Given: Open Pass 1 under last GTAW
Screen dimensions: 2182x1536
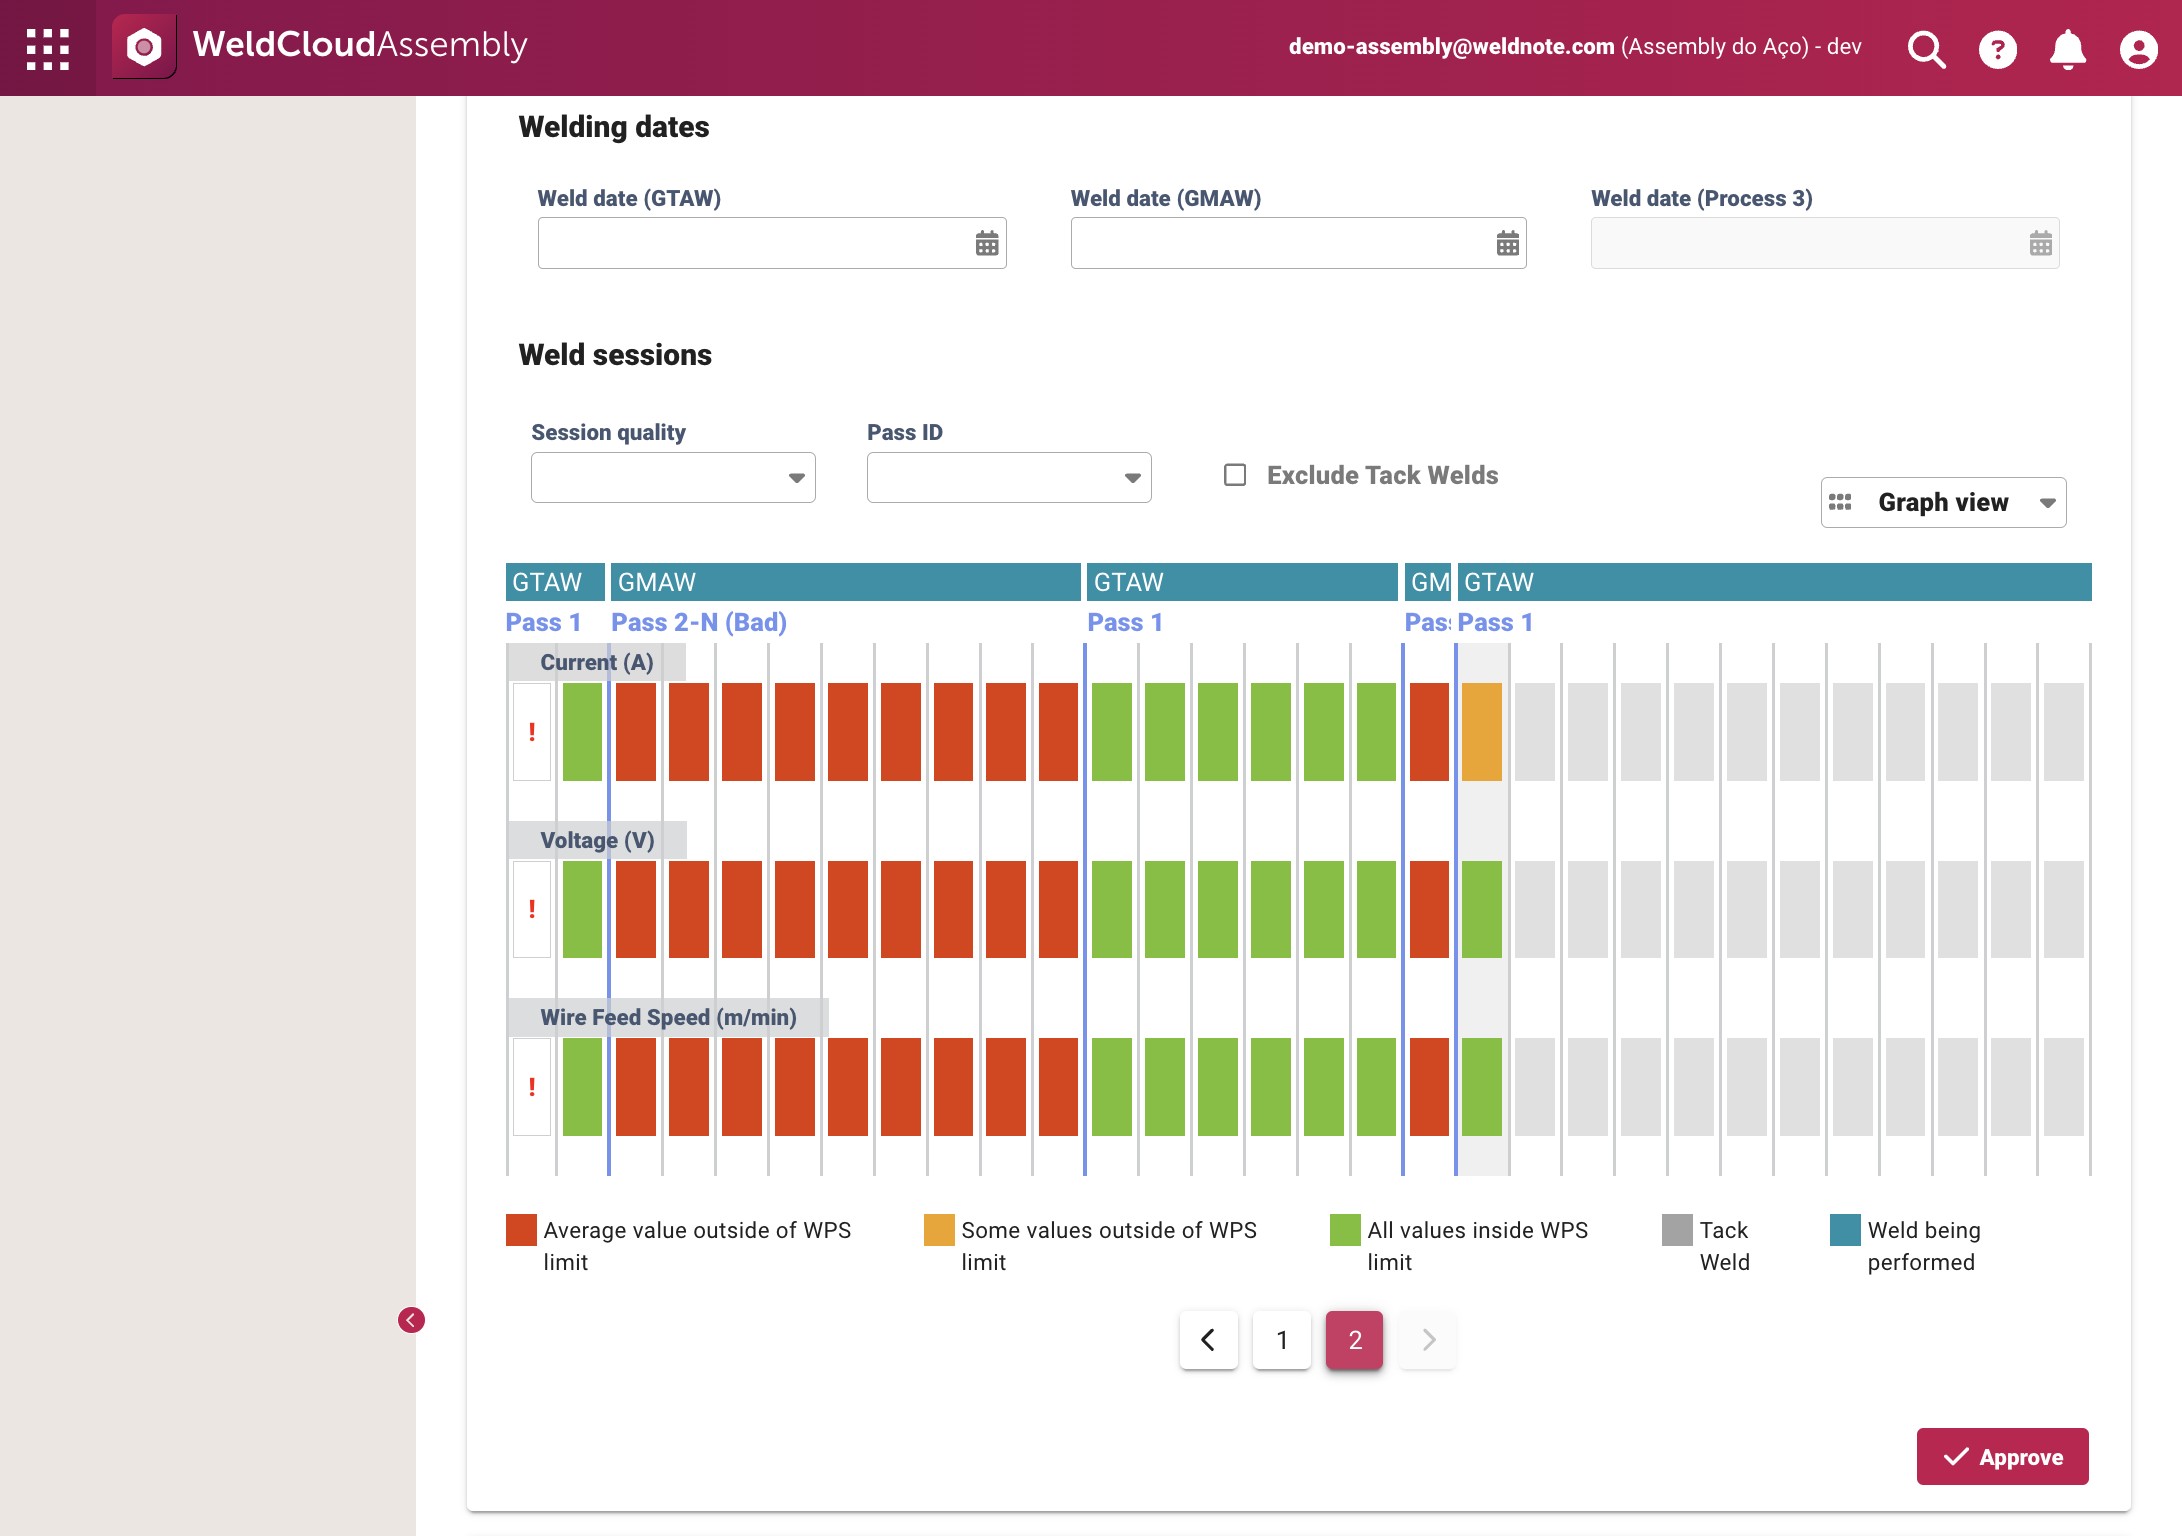Looking at the screenshot, I should pos(1495,622).
